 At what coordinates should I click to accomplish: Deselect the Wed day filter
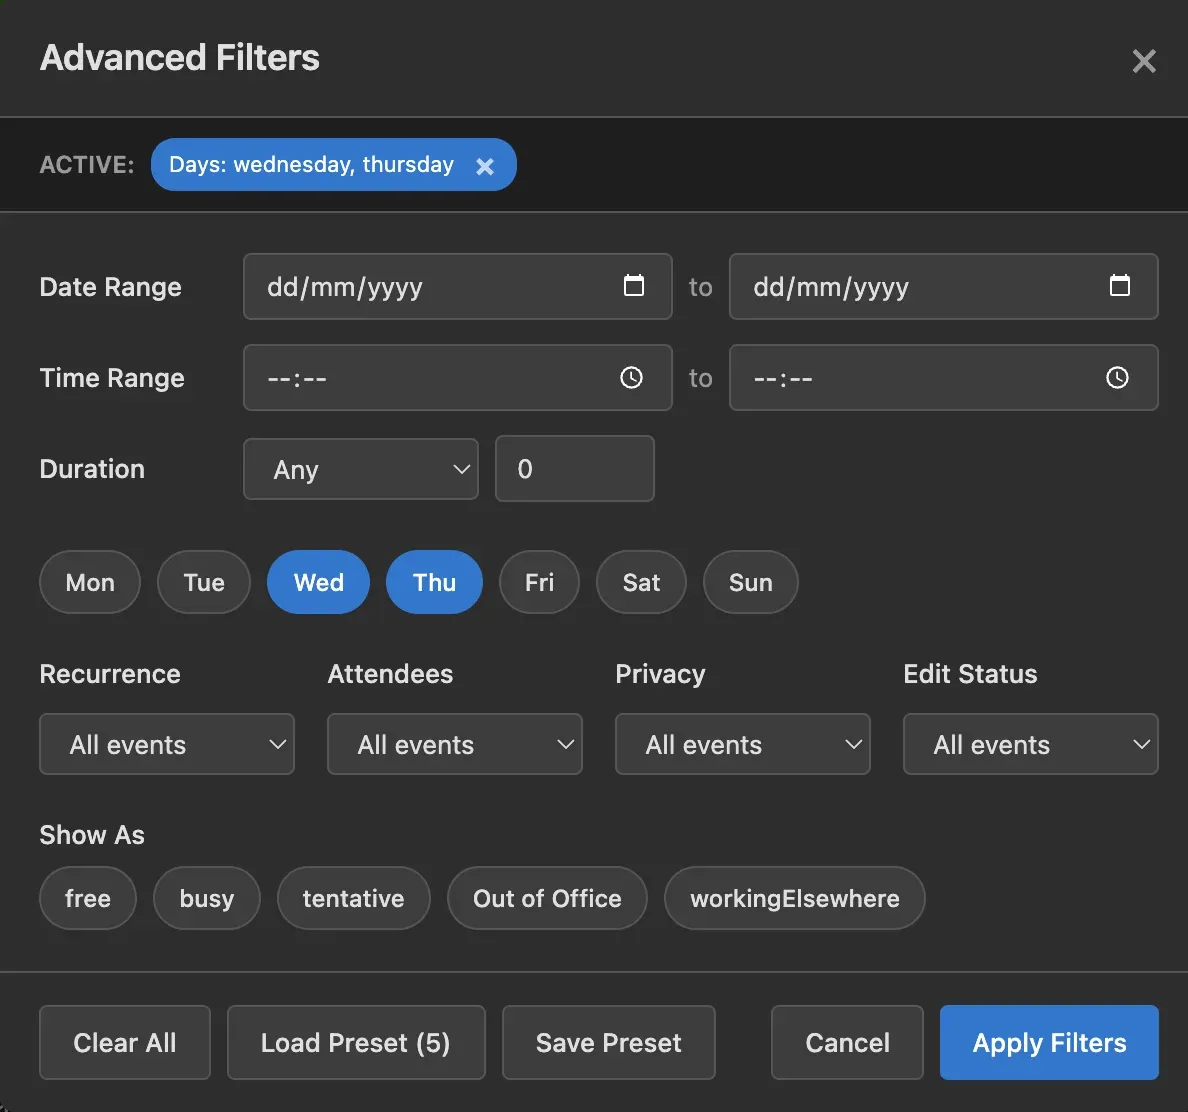318,582
